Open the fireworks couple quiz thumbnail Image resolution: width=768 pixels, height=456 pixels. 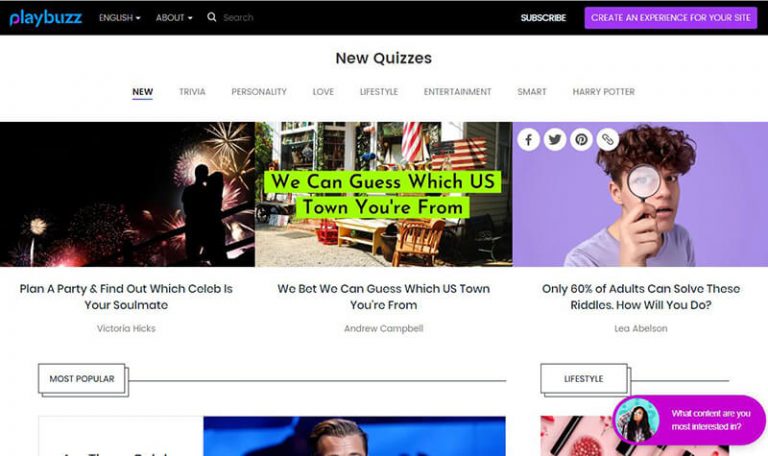127,194
